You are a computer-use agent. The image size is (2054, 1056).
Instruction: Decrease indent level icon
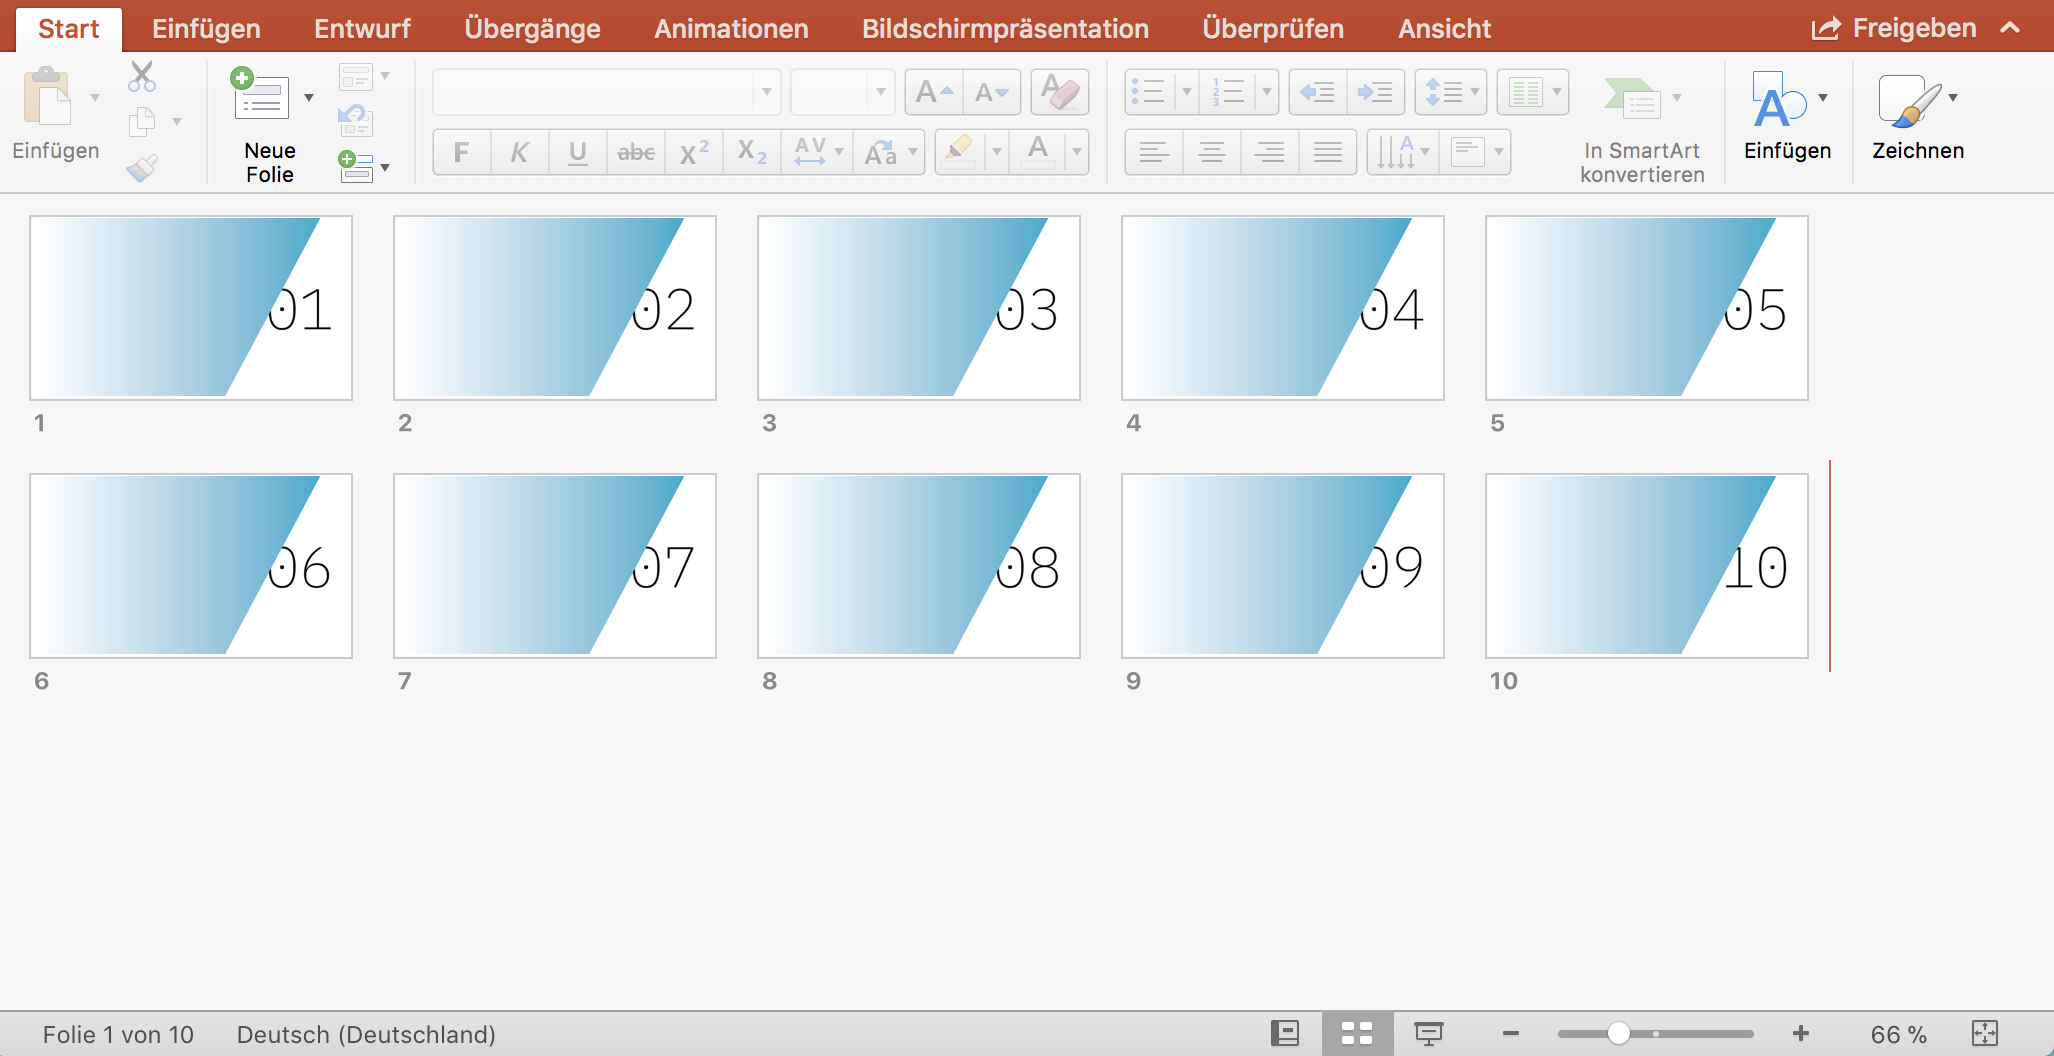coord(1318,93)
